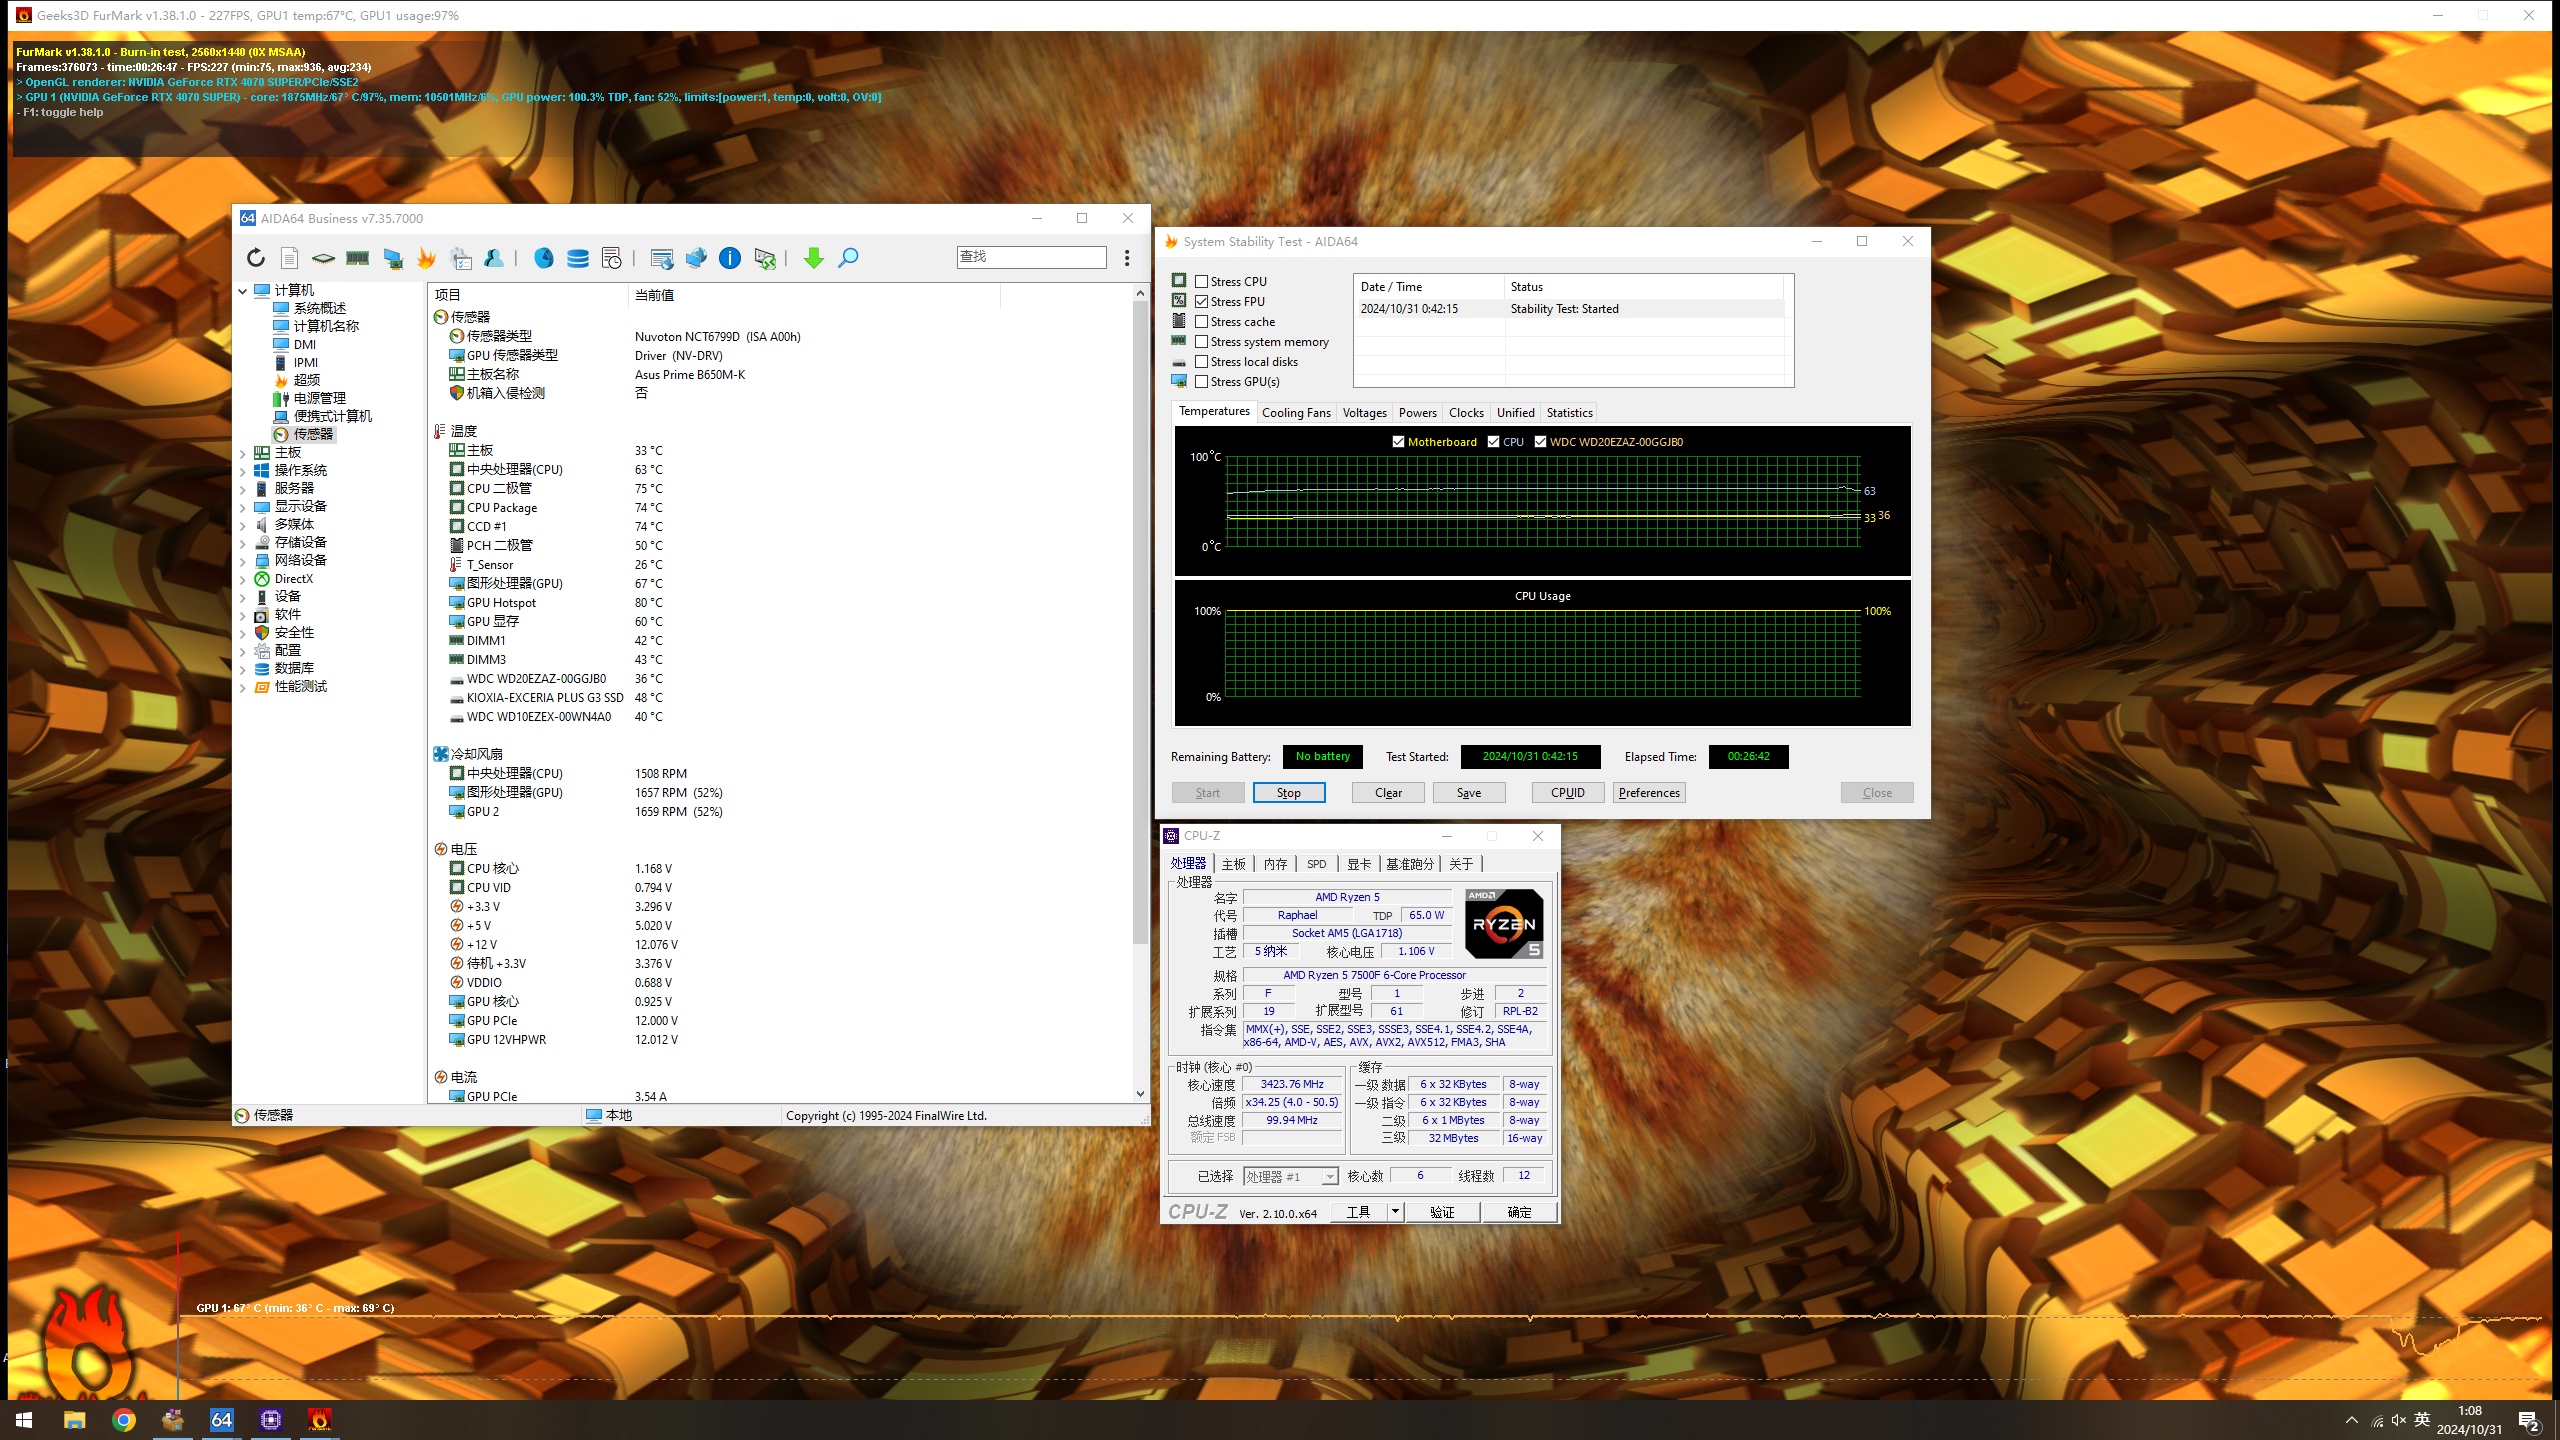Image resolution: width=2560 pixels, height=1440 pixels.
Task: Click the blue pie chart toolbar icon
Action: (x=543, y=258)
